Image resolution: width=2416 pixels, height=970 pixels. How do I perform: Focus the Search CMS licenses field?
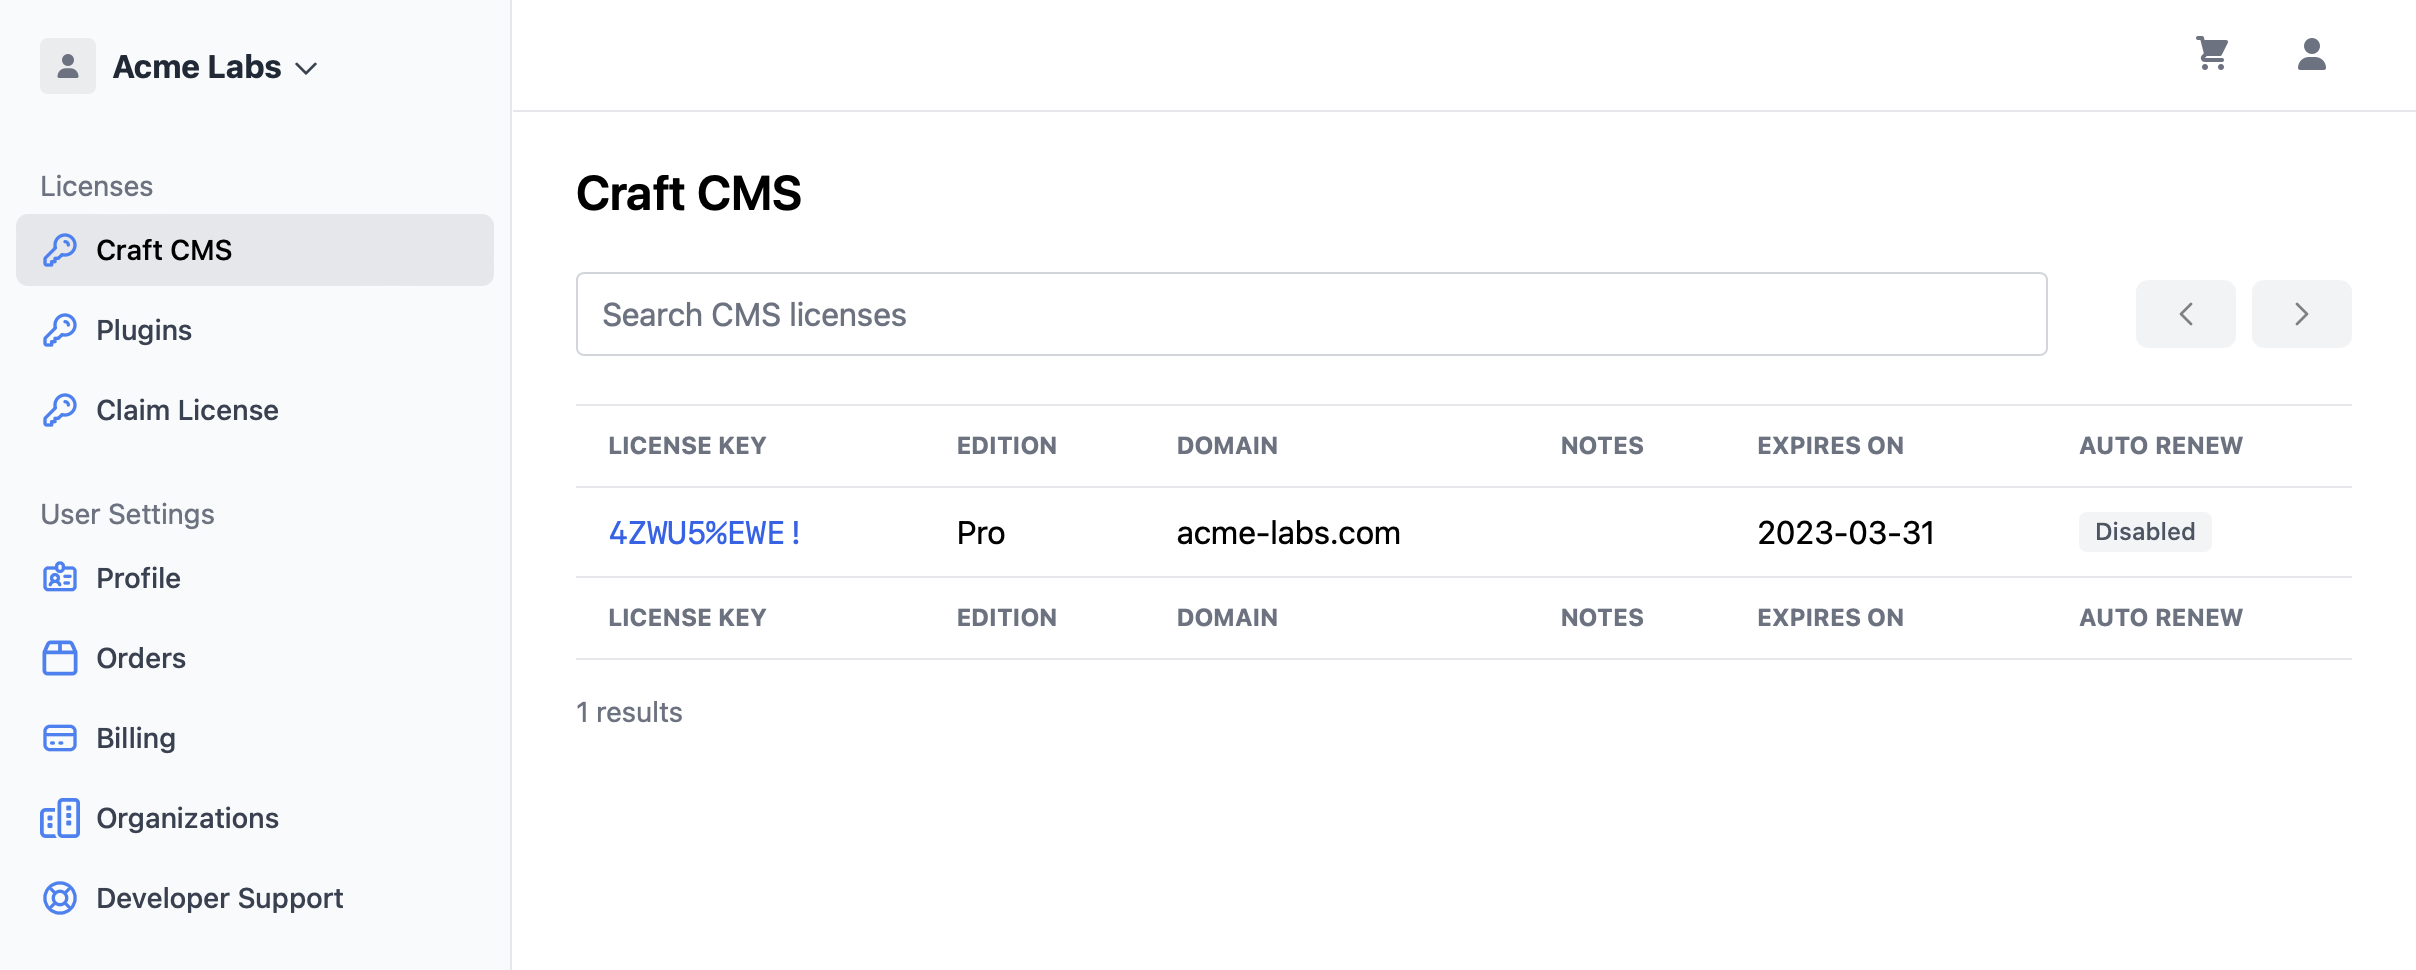[x=1312, y=314]
